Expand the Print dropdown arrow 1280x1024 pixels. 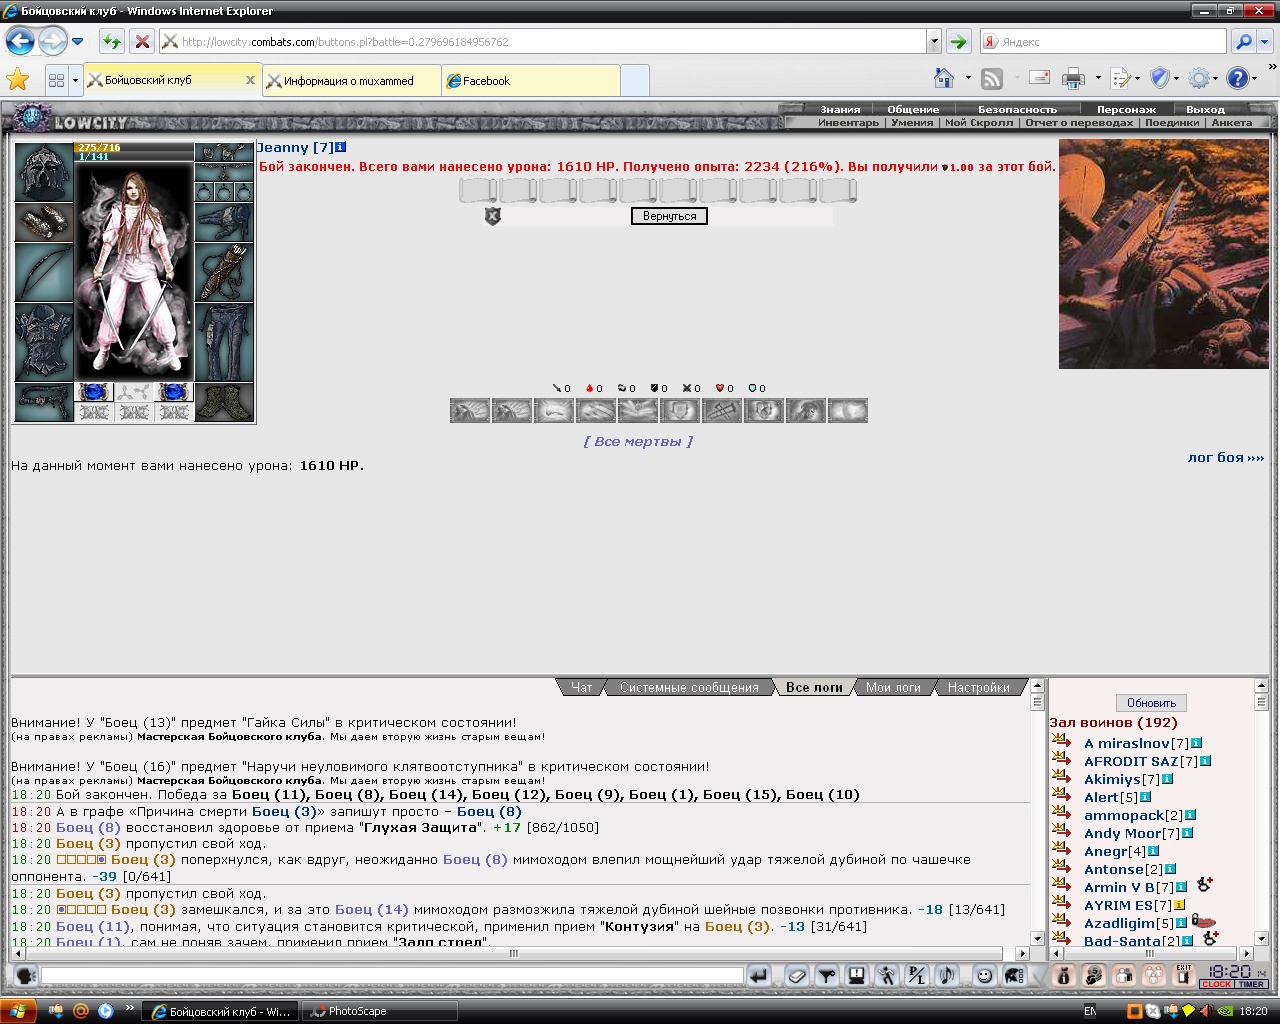click(x=1098, y=78)
